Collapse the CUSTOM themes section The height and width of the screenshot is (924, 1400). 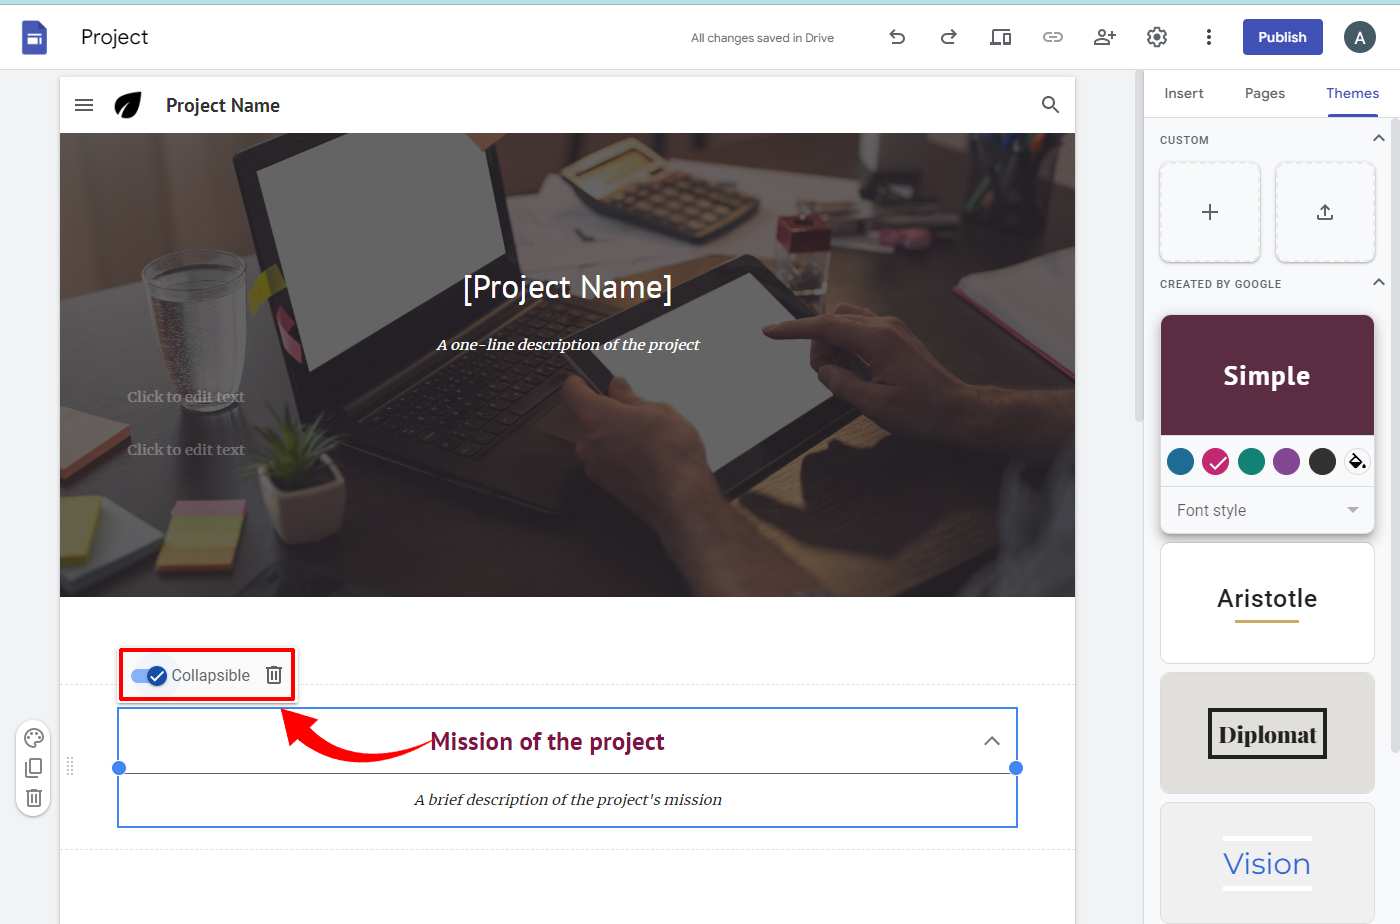tap(1379, 138)
